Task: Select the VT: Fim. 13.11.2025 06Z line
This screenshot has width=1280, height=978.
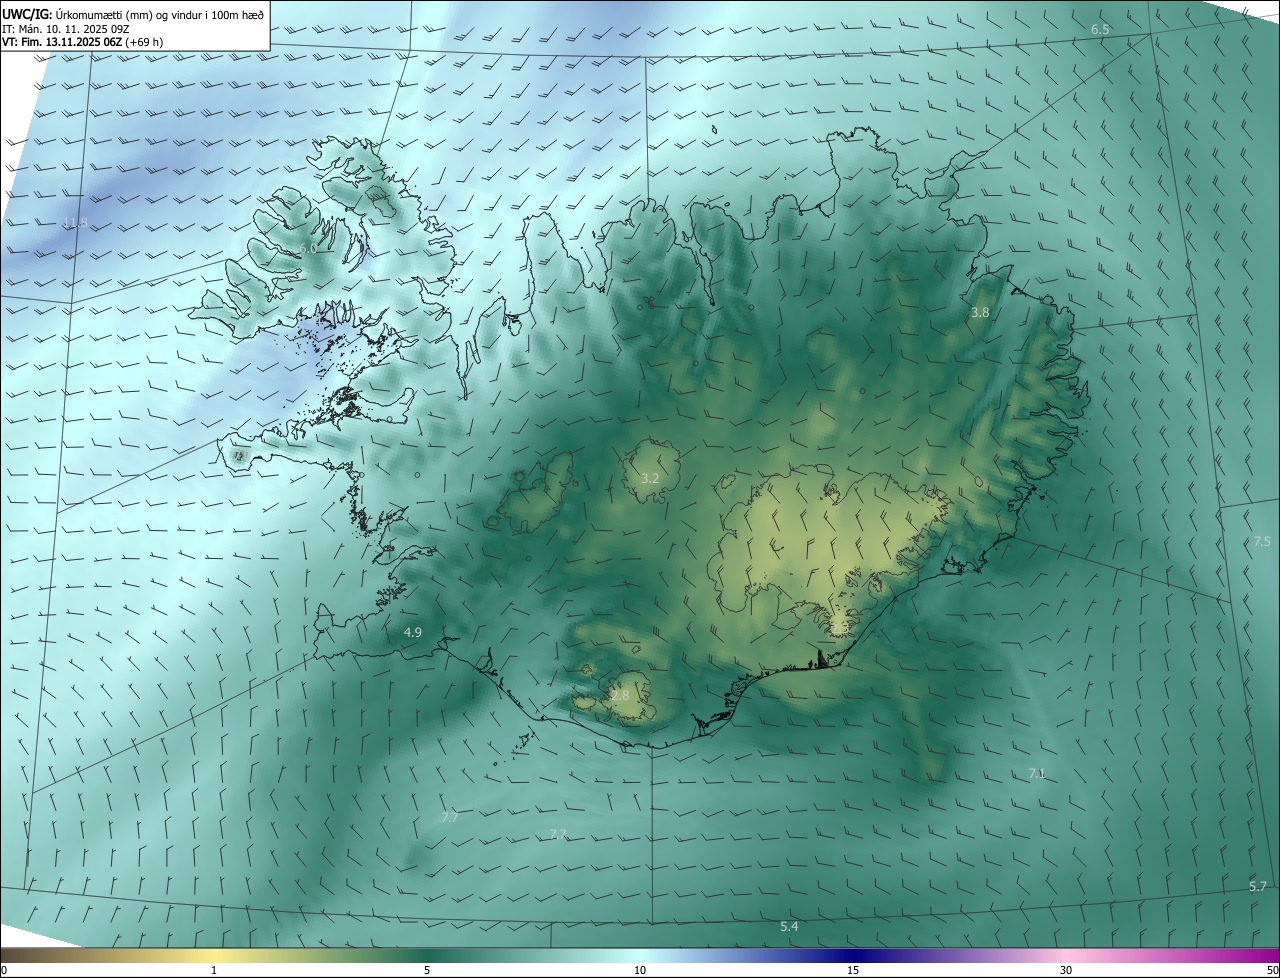Action: [82, 42]
